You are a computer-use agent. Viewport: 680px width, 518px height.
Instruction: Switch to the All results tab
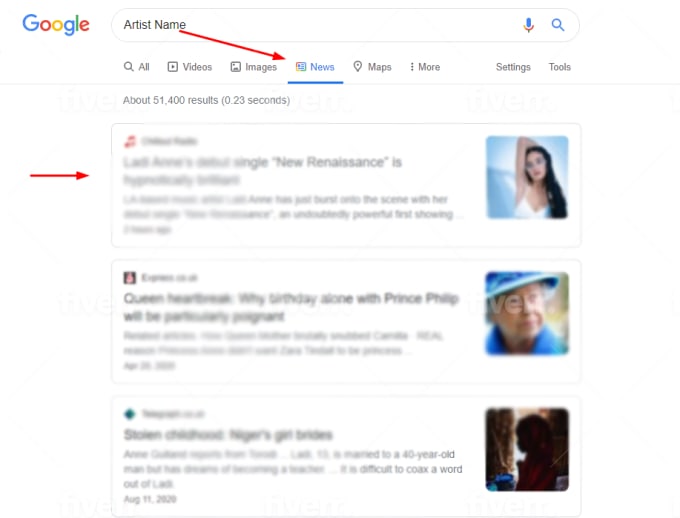pyautogui.click(x=136, y=67)
